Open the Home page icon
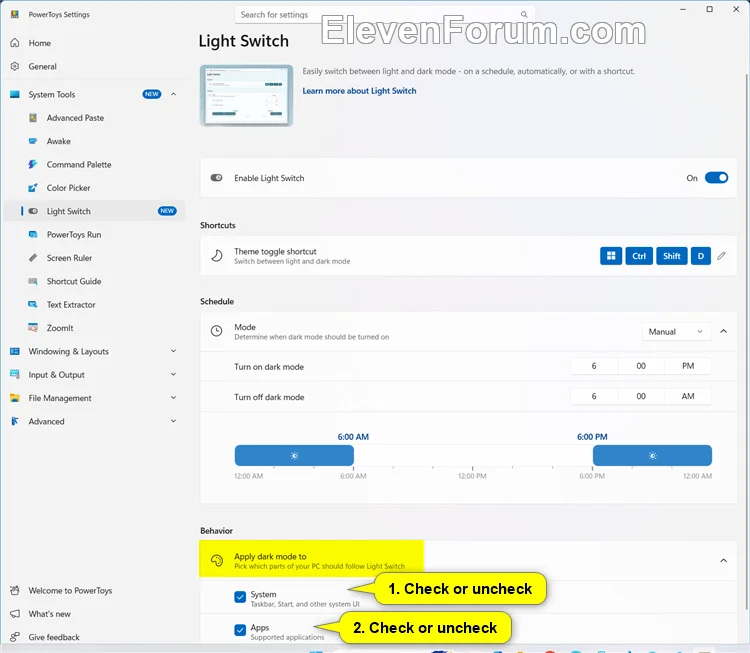This screenshot has width=750, height=653. click(x=15, y=43)
